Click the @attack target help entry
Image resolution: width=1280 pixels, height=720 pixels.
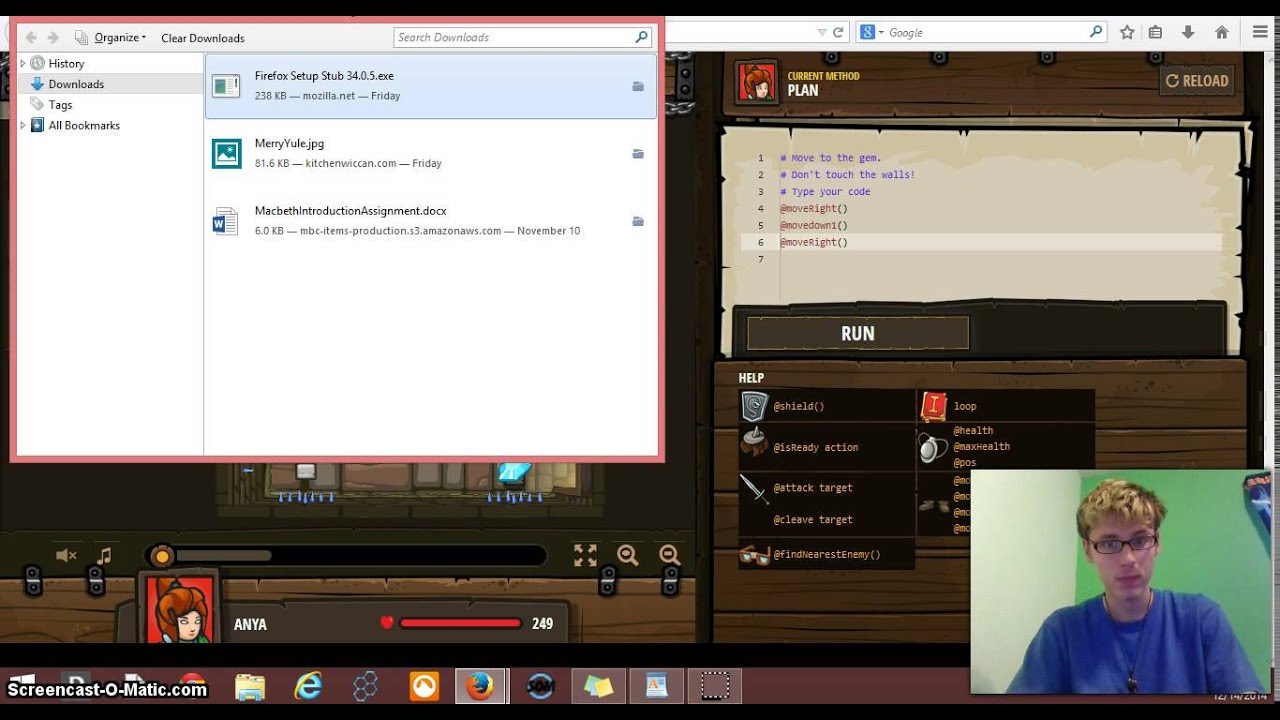click(813, 488)
